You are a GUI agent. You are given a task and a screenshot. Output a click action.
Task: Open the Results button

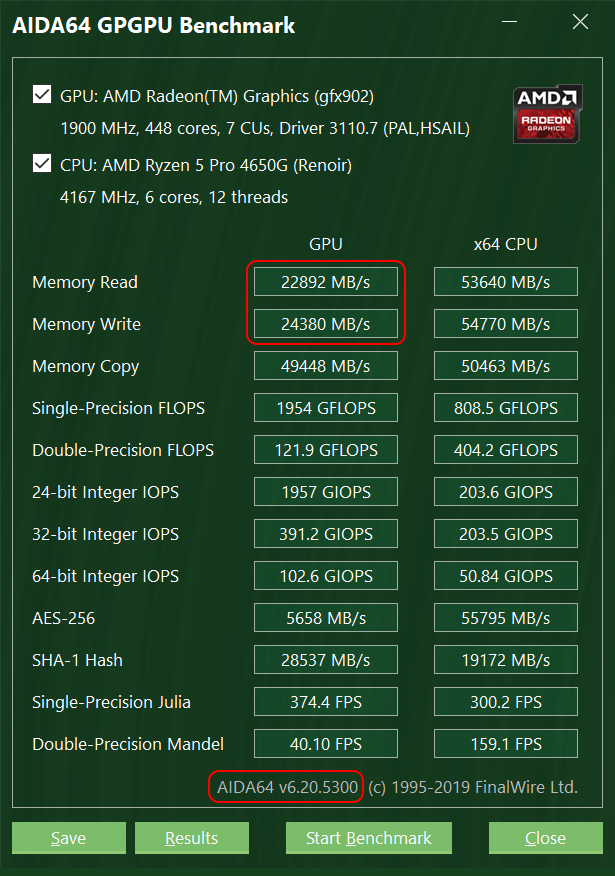tap(191, 838)
